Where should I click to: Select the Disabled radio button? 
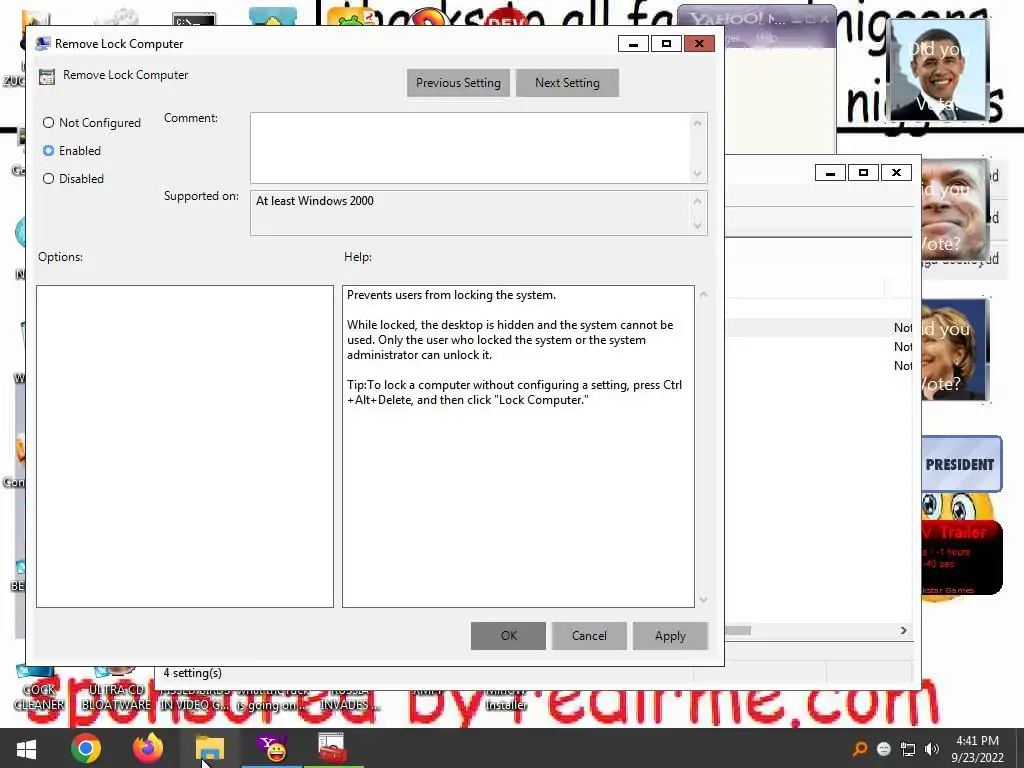coord(48,179)
